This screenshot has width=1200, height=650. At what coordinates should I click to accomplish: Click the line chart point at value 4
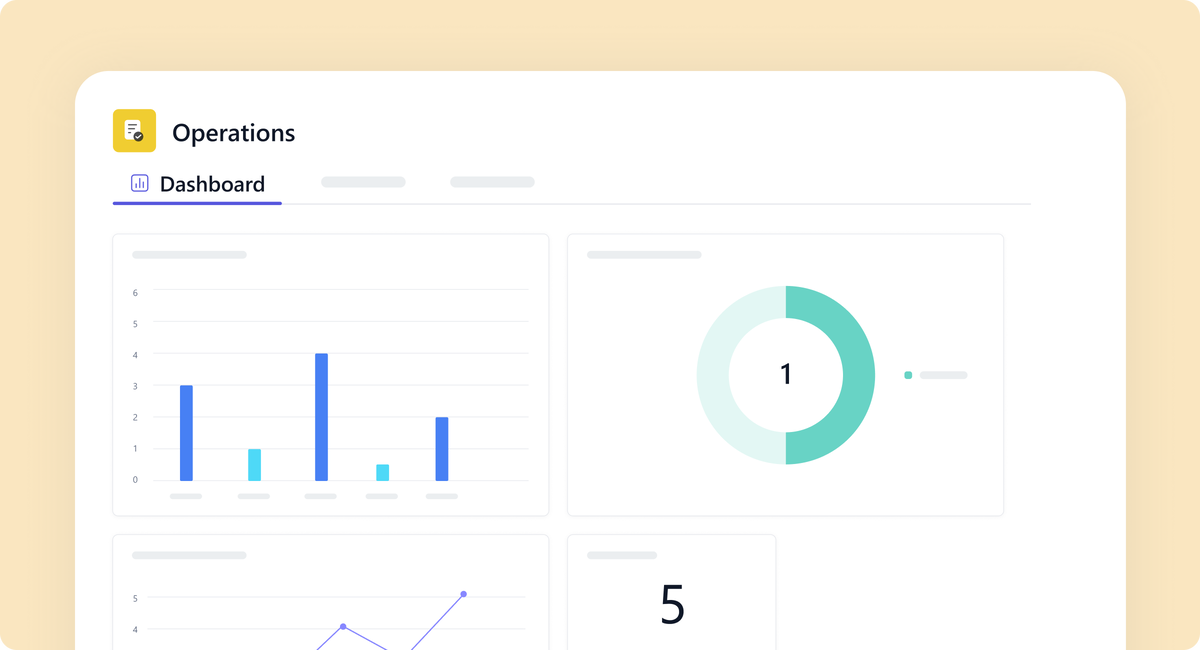point(343,626)
